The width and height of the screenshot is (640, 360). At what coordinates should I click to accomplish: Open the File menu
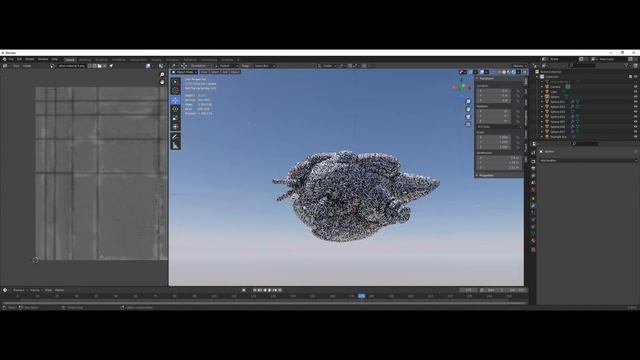tap(11, 59)
